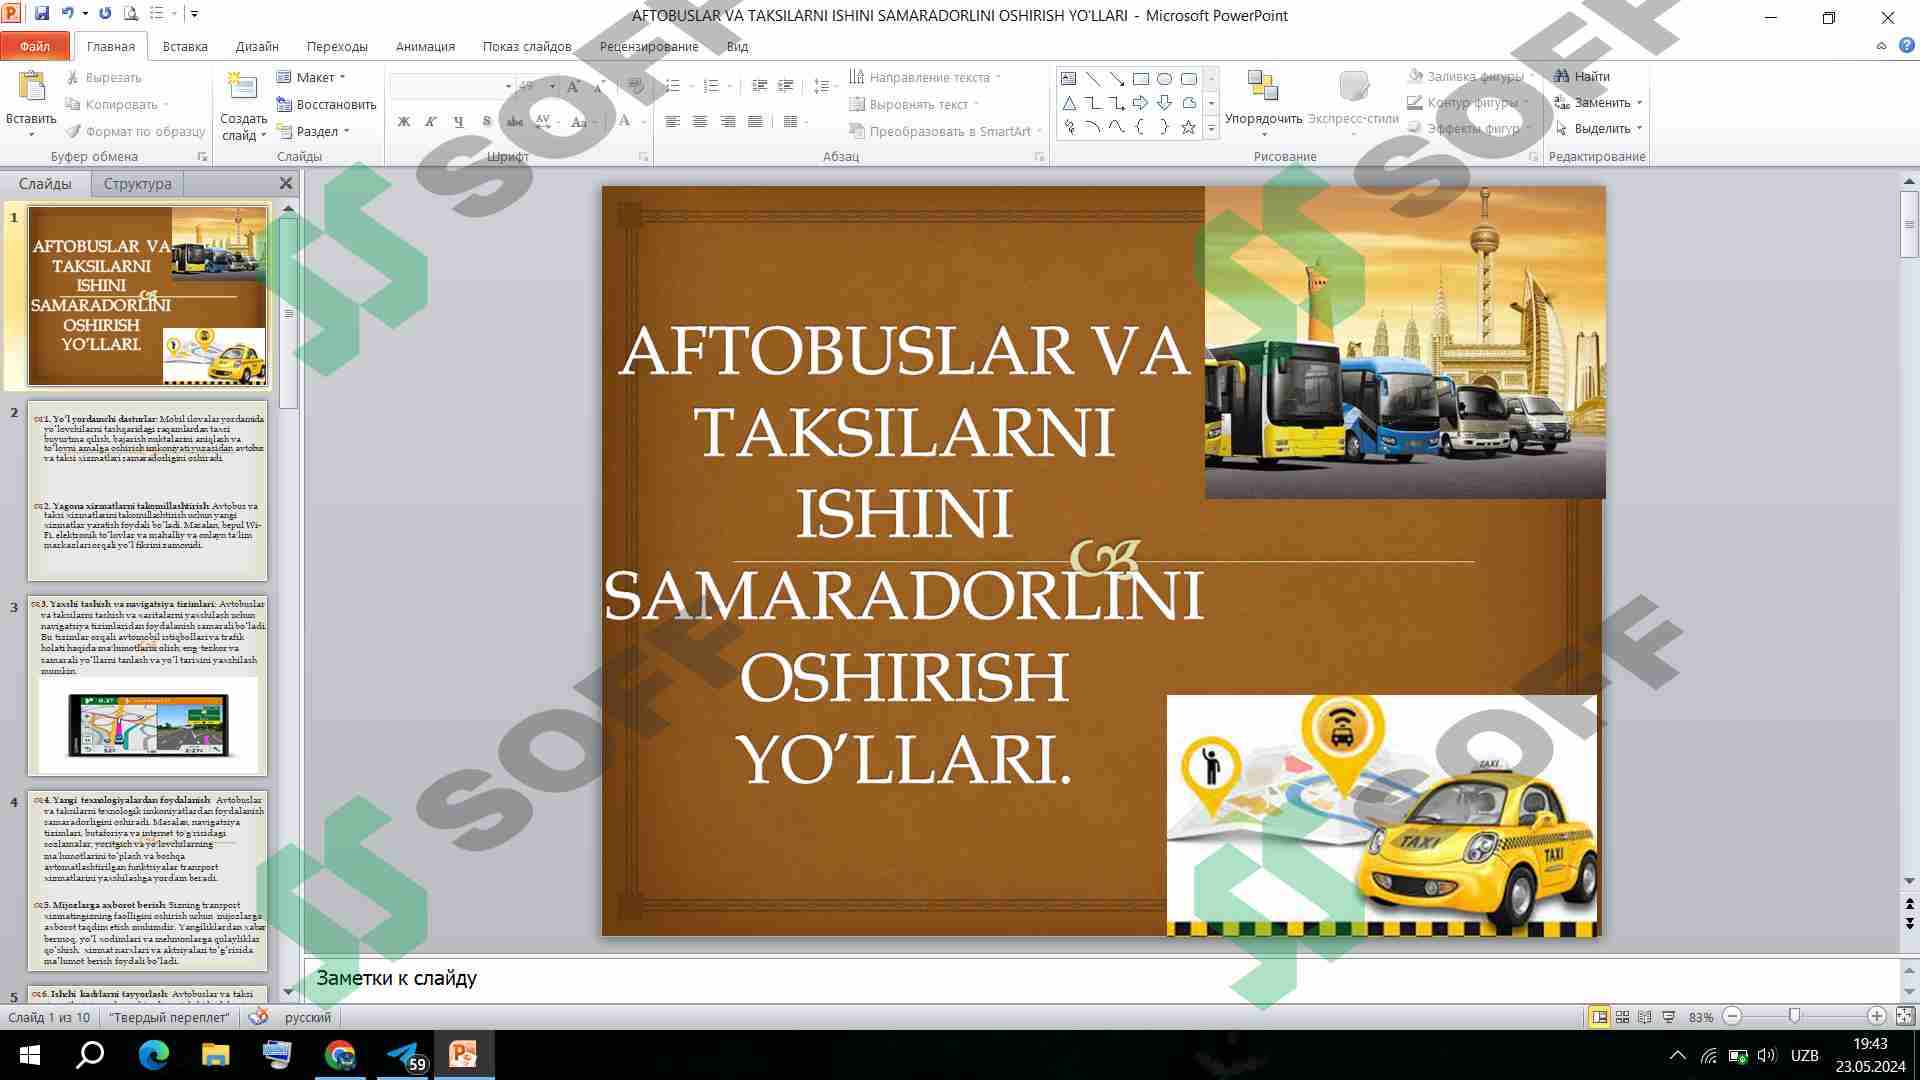The width and height of the screenshot is (1920, 1080).
Task: Click the Align Text (Выровнять текст) button
Action: click(914, 104)
